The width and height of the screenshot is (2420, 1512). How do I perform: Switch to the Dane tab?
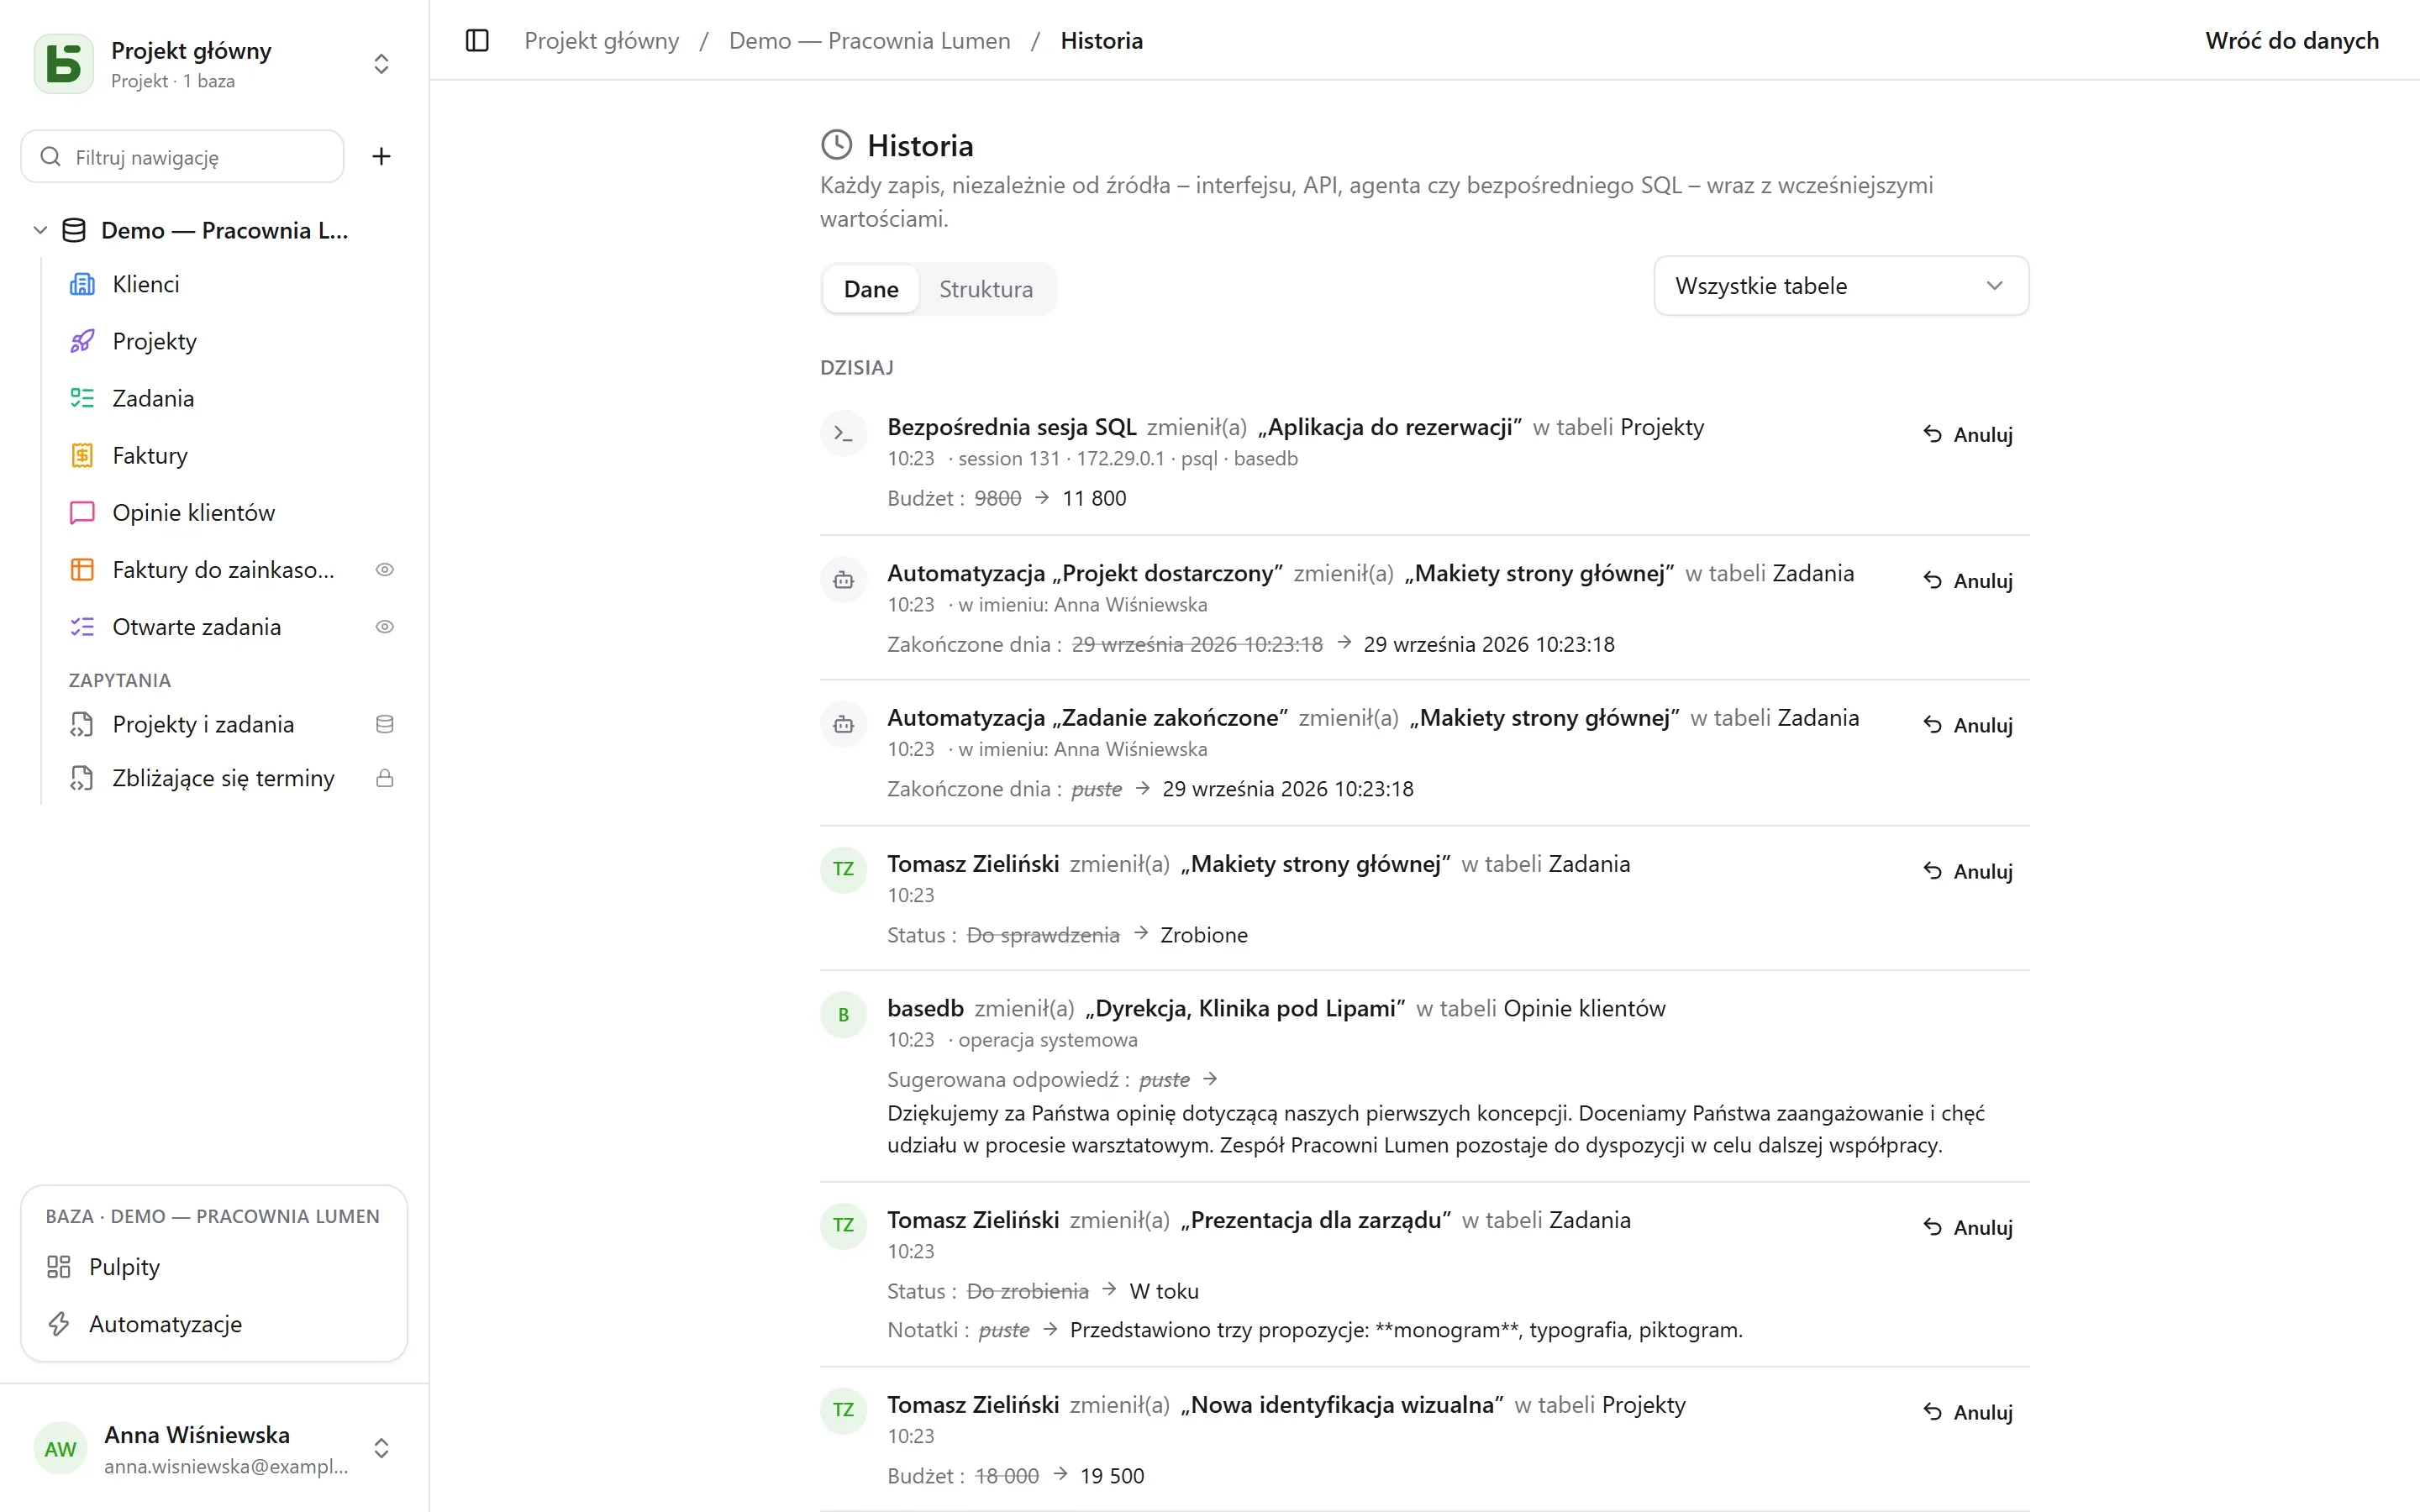870,289
